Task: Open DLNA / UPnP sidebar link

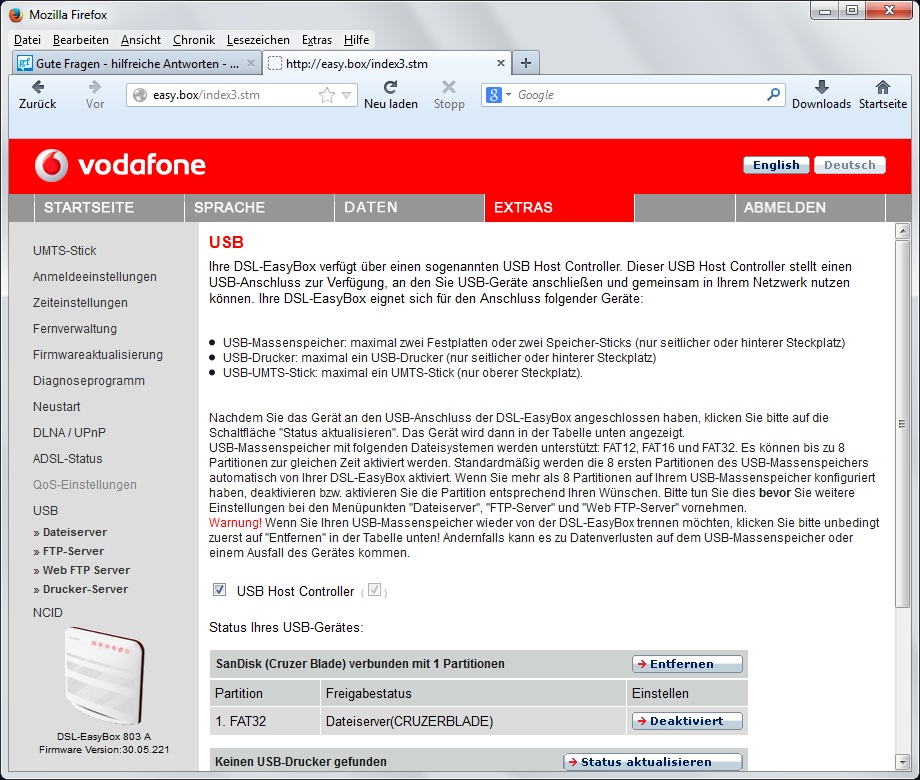Action: (x=69, y=433)
